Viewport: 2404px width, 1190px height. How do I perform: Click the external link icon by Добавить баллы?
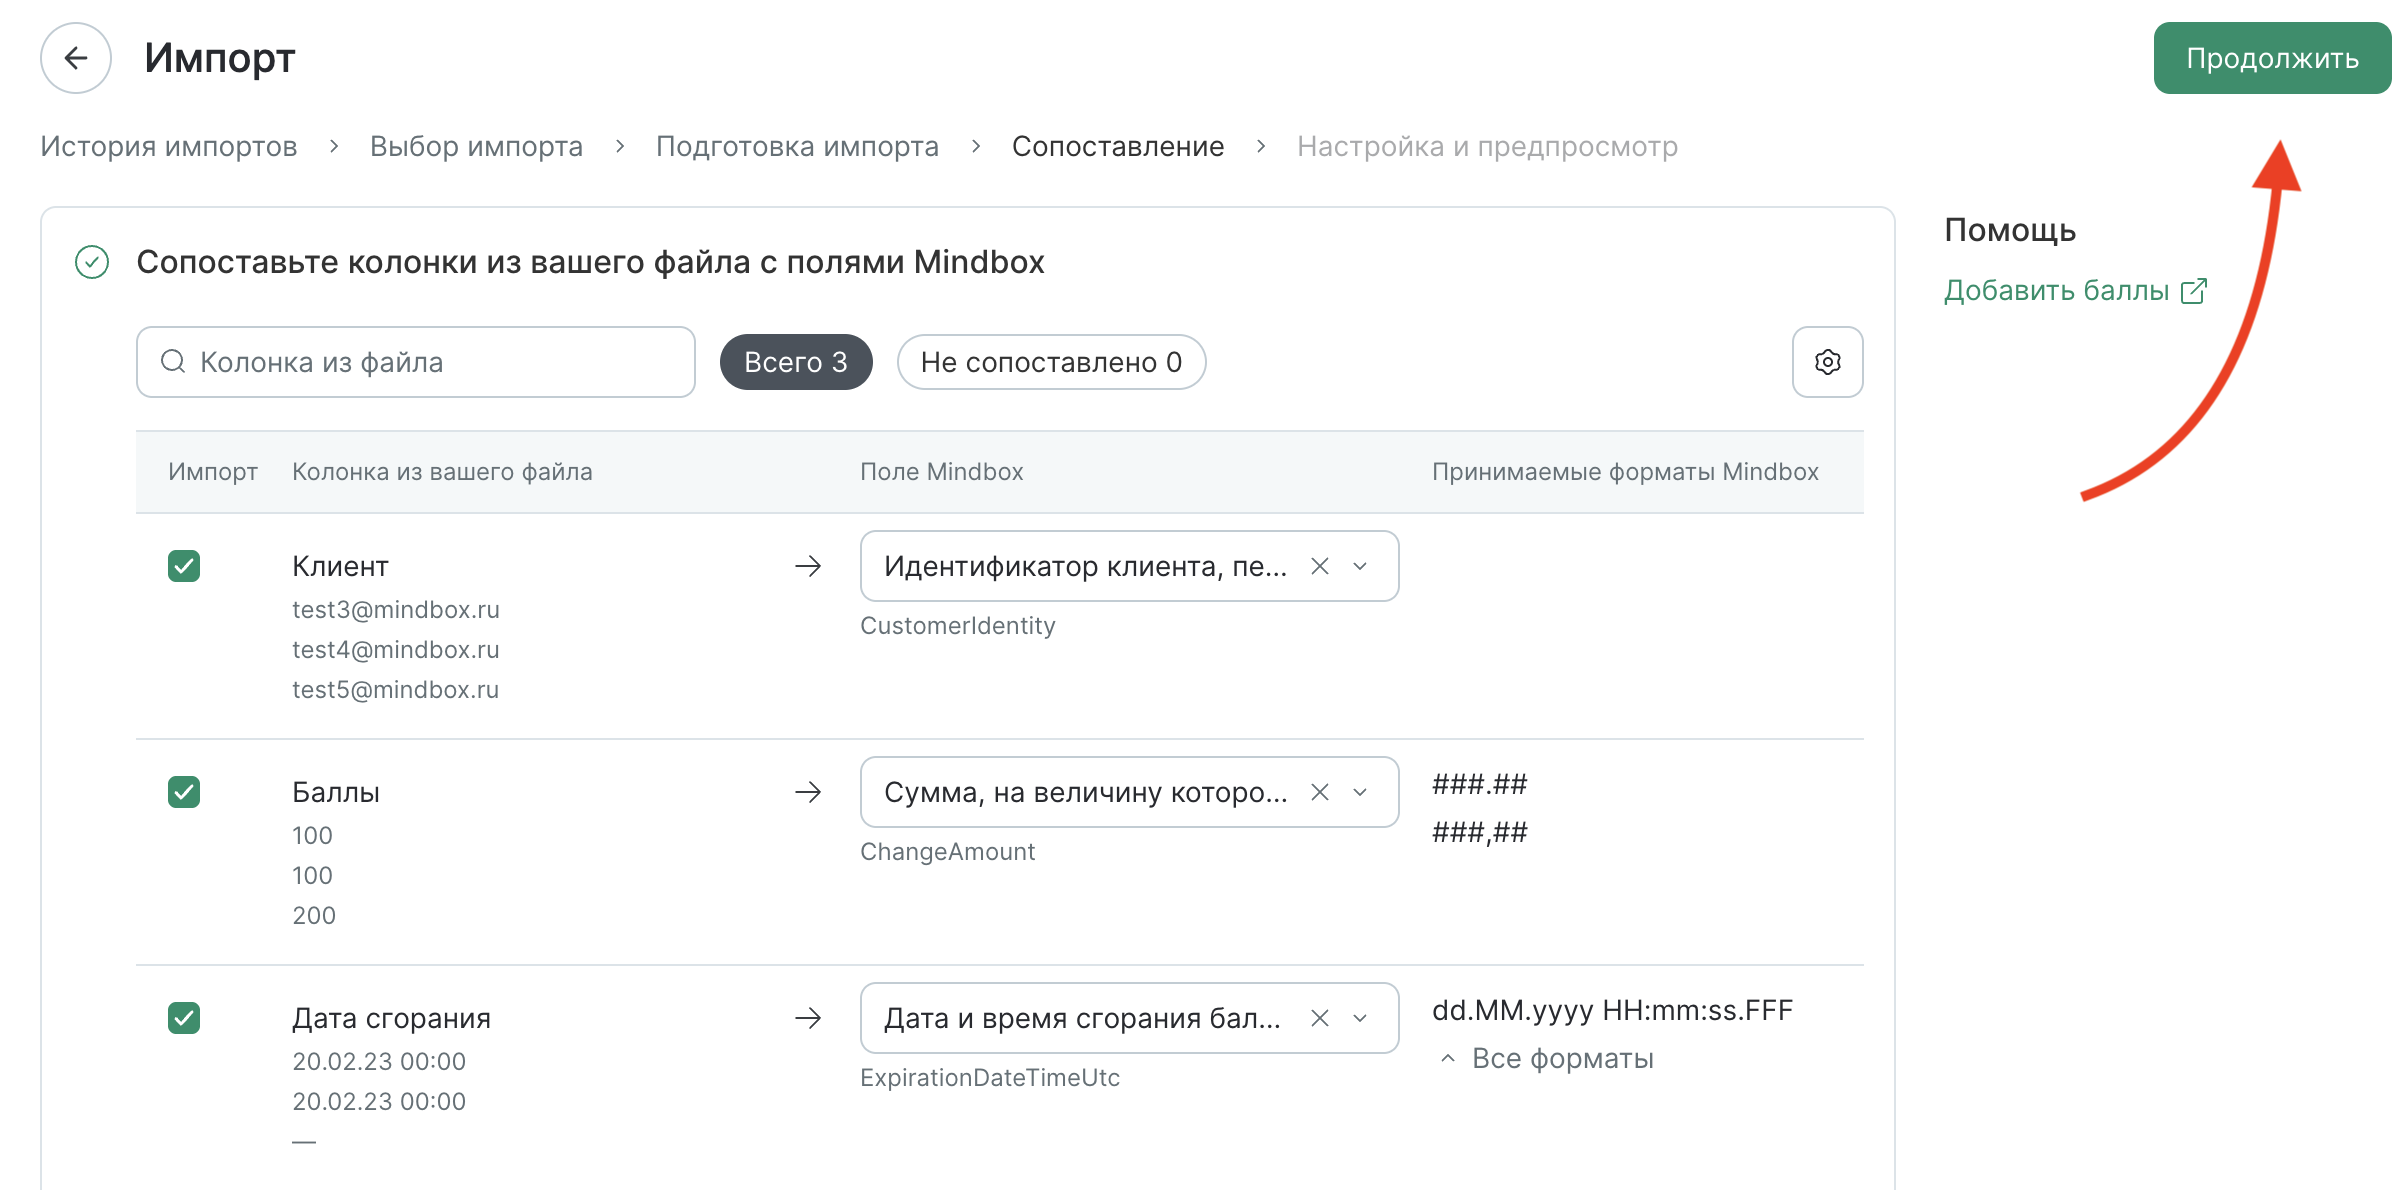(2193, 291)
